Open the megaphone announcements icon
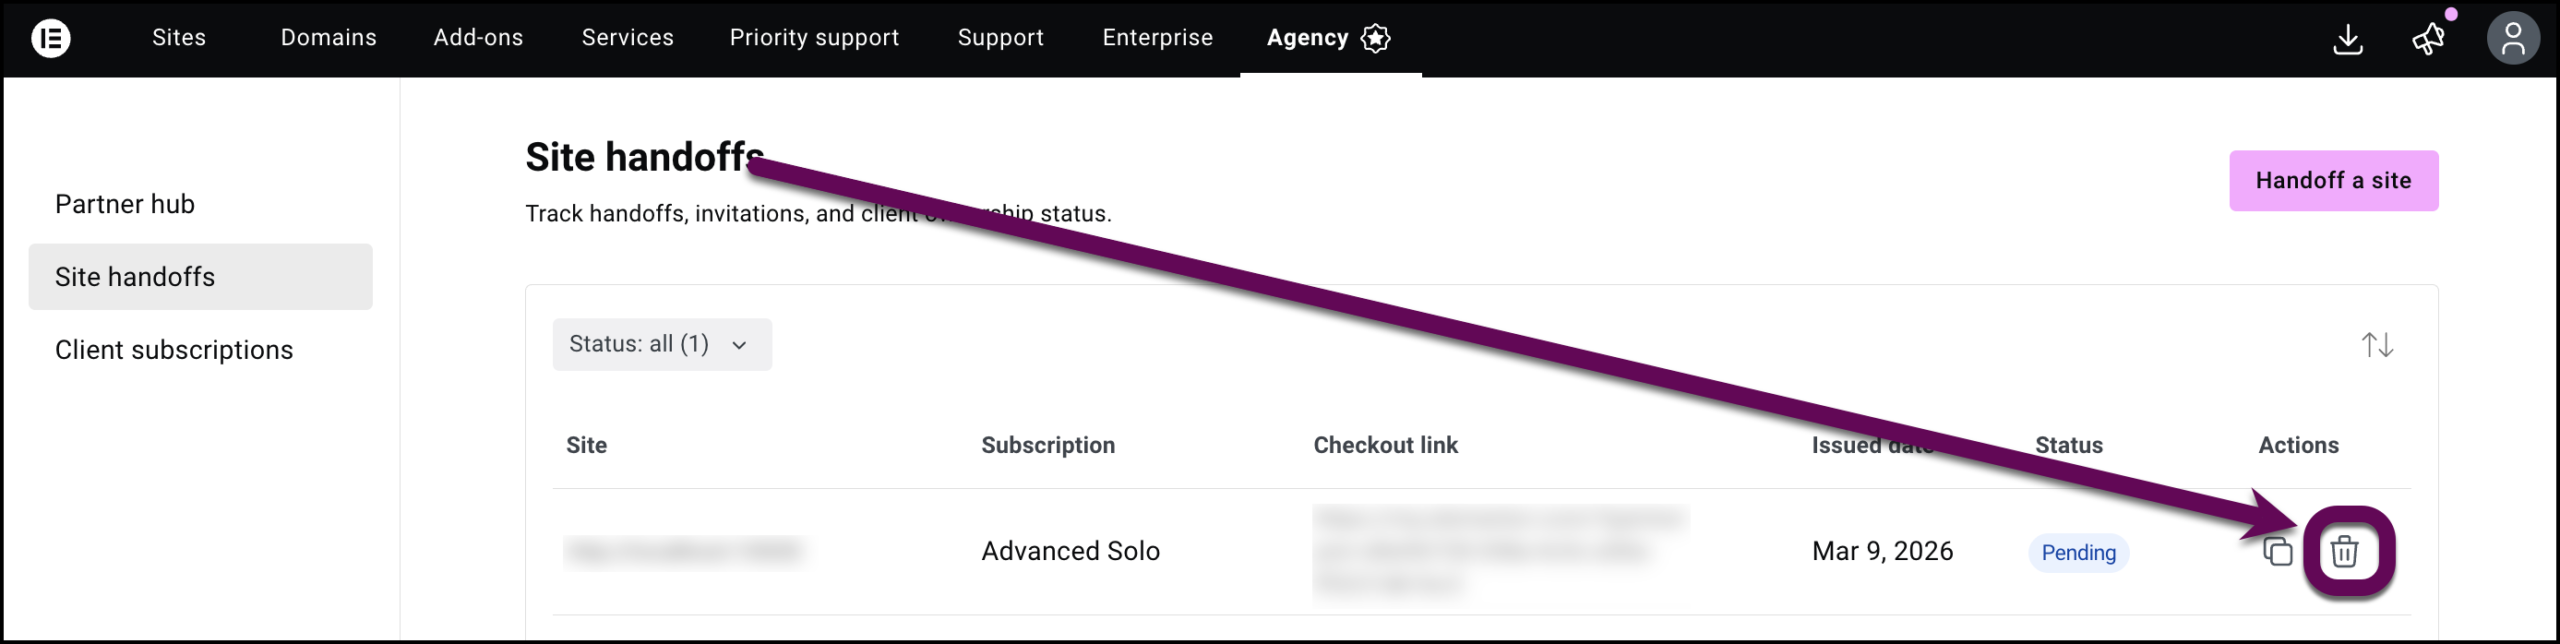This screenshot has height=644, width=2560. (2428, 39)
